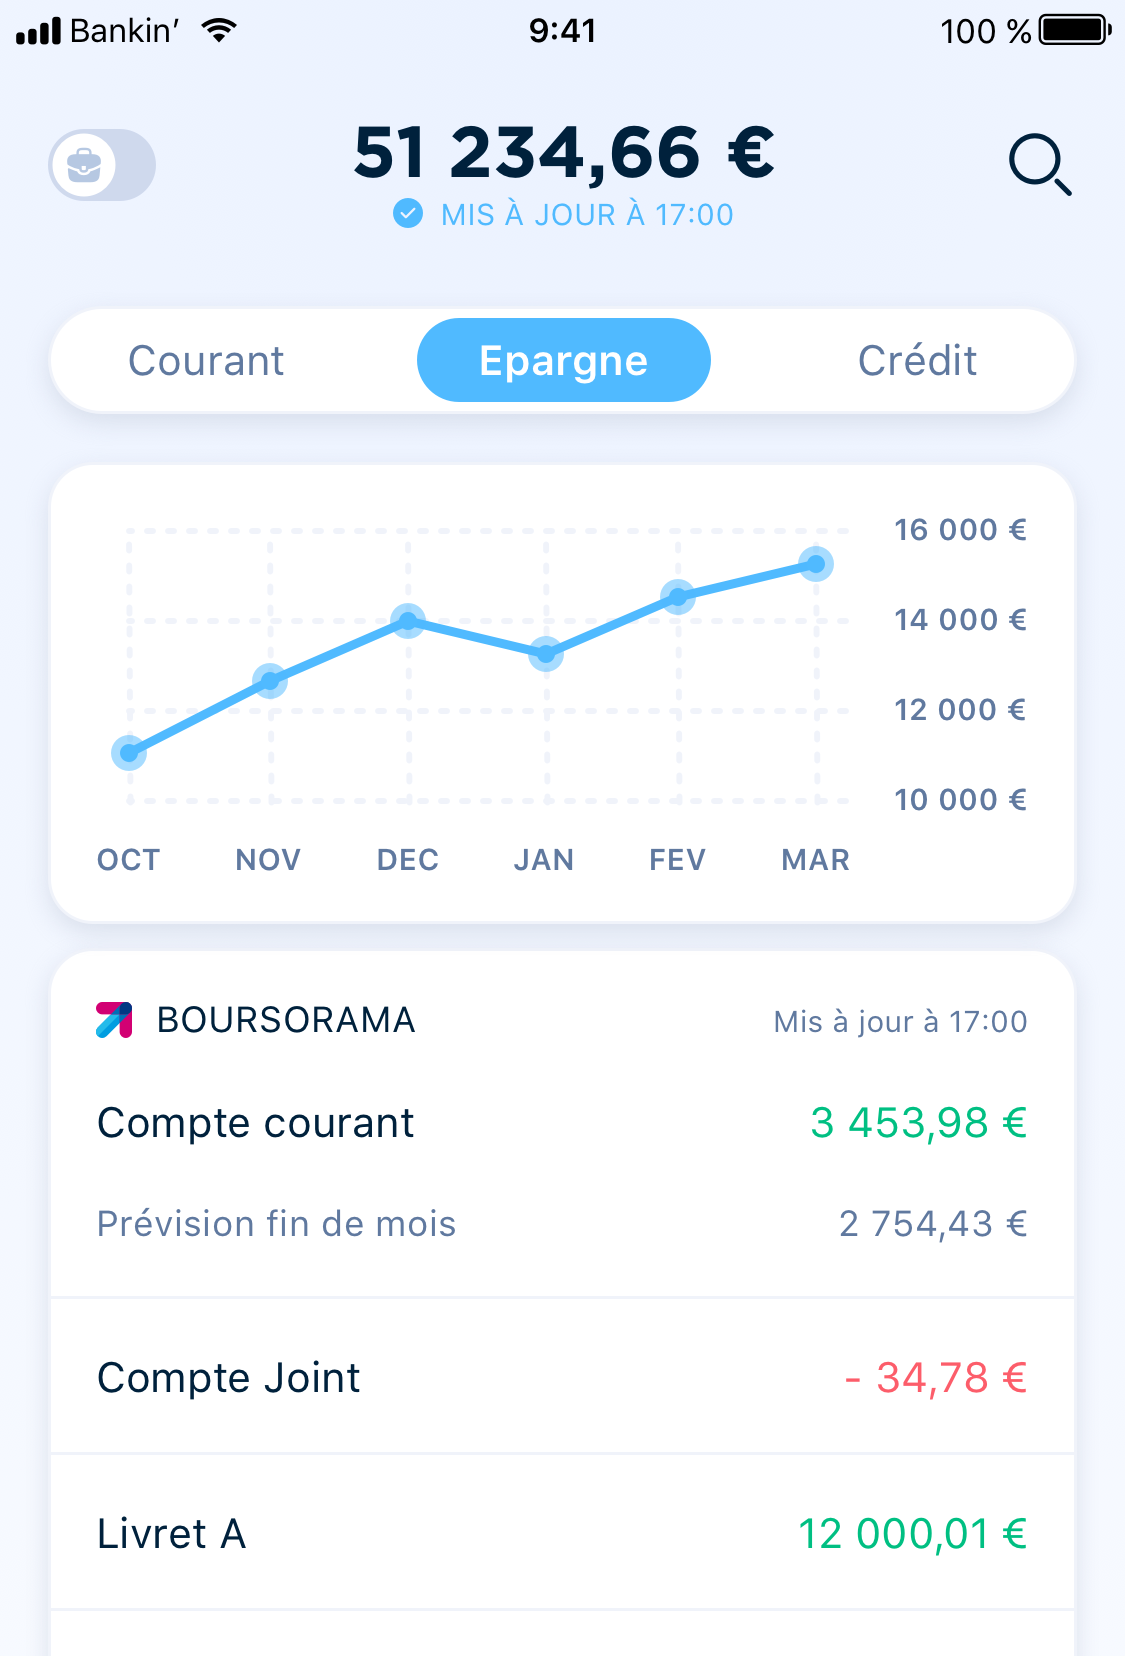1128x1656 pixels.
Task: Switch to the Crédit tab
Action: pyautogui.click(x=917, y=360)
